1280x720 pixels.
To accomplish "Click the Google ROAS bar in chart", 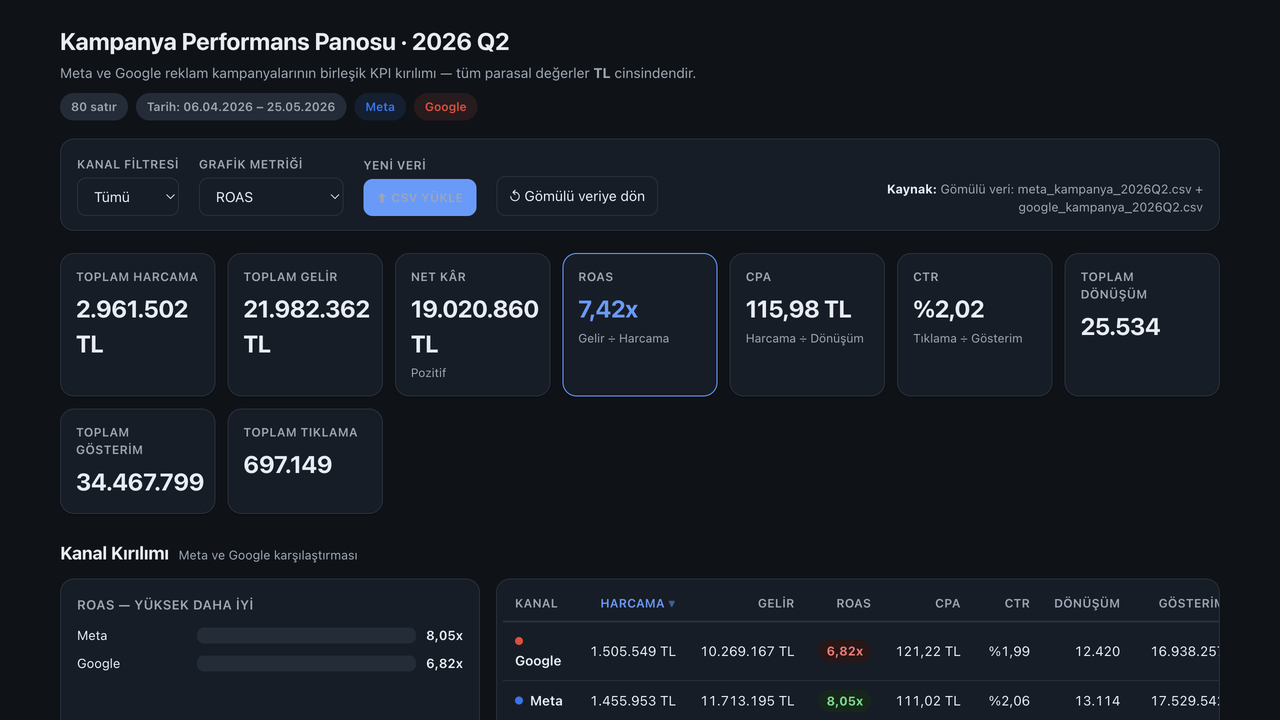I will 306,664.
